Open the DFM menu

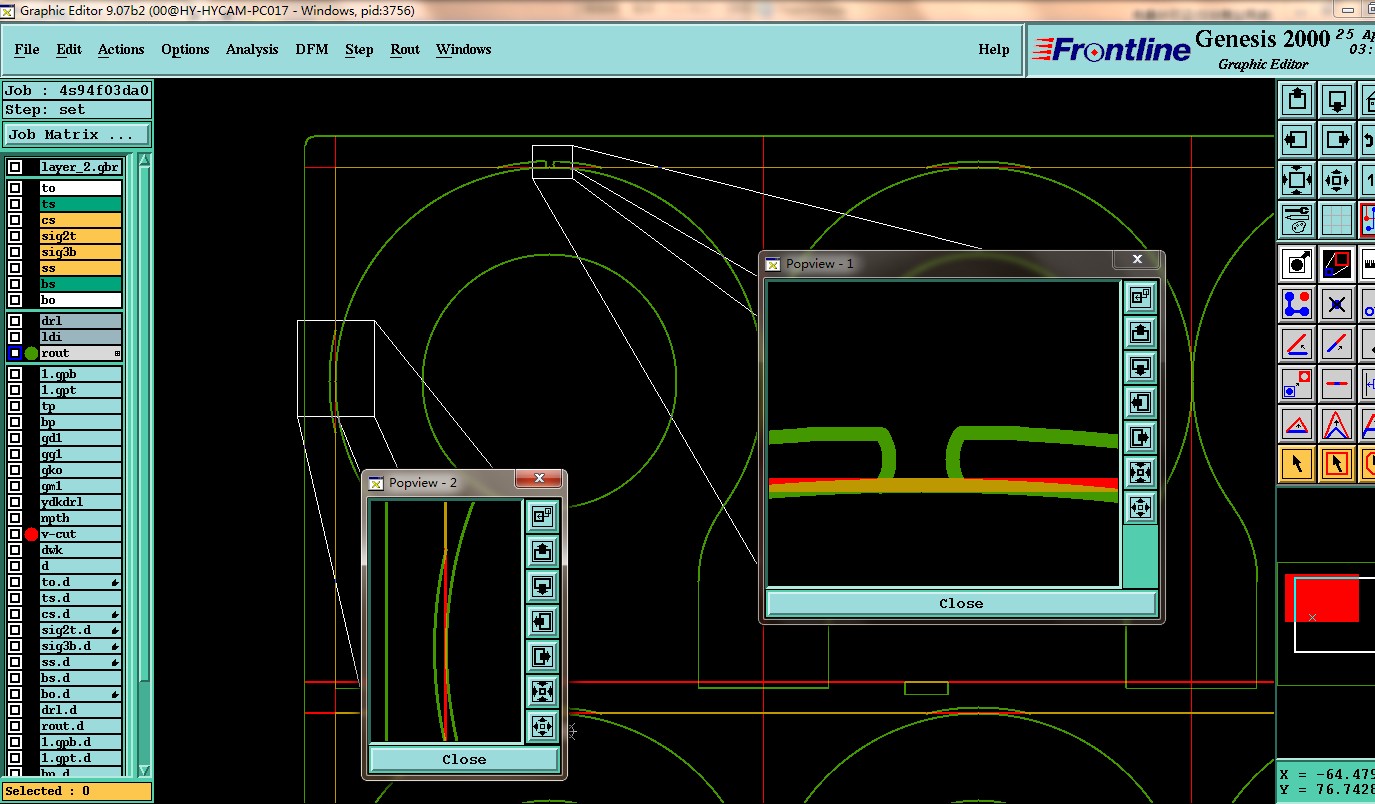coord(311,49)
